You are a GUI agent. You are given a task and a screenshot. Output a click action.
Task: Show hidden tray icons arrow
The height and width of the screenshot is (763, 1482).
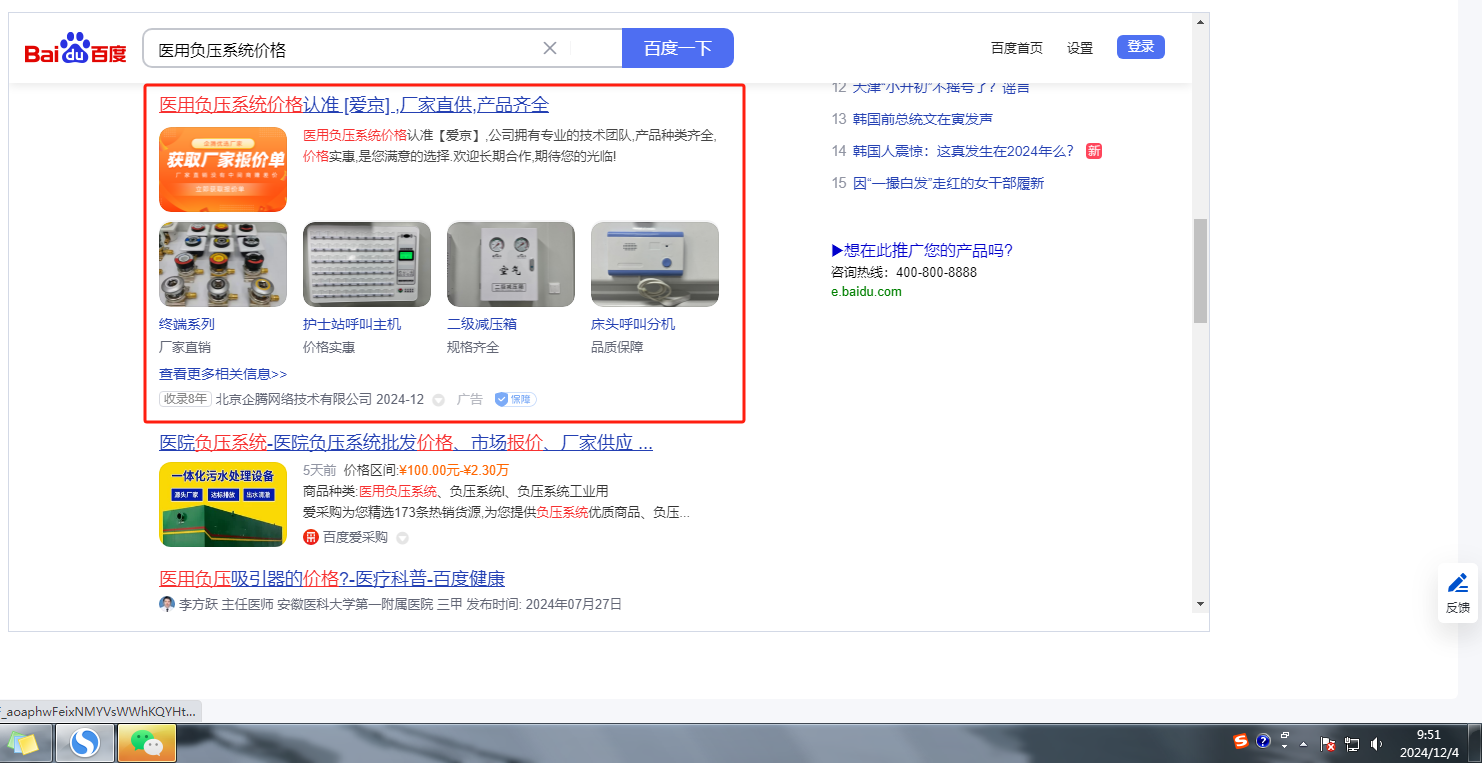click(x=1304, y=744)
